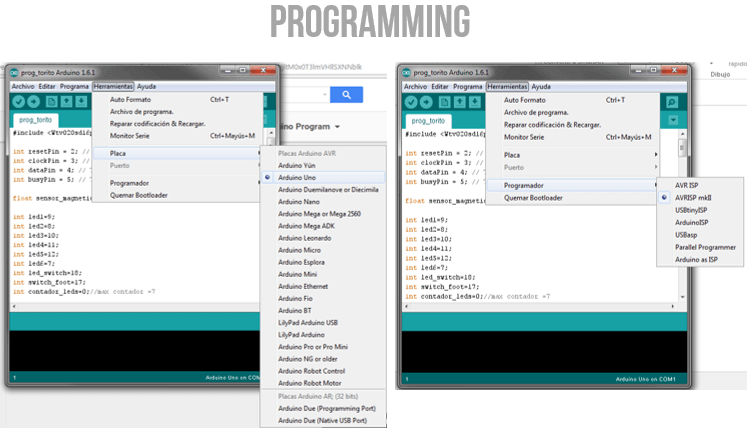748x432 pixels.
Task: Select prog_torito tab in left window
Action: [36, 120]
